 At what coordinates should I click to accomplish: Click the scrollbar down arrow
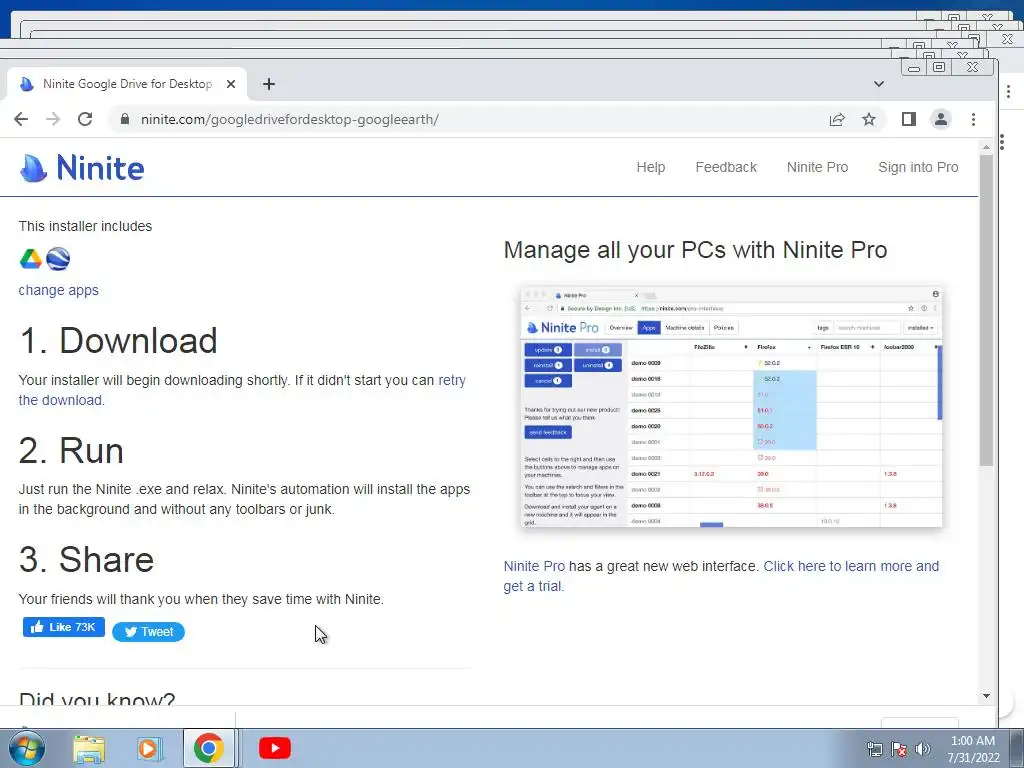tap(986, 696)
